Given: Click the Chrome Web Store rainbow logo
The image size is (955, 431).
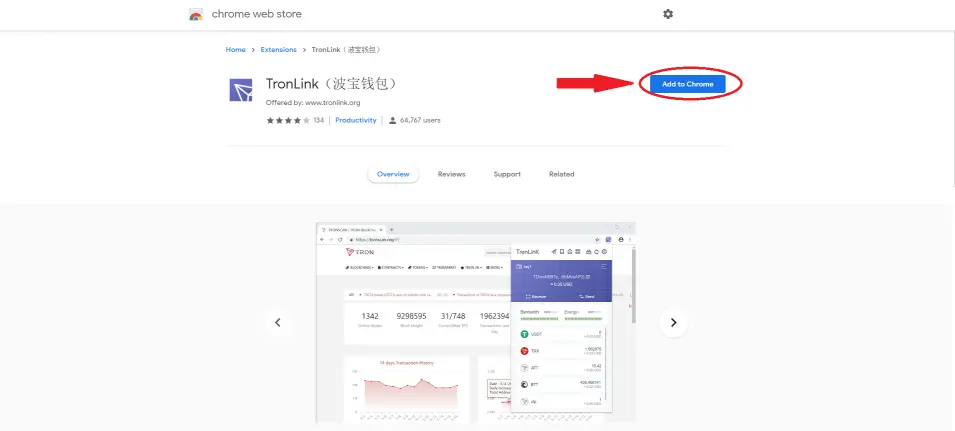Looking at the screenshot, I should point(196,15).
